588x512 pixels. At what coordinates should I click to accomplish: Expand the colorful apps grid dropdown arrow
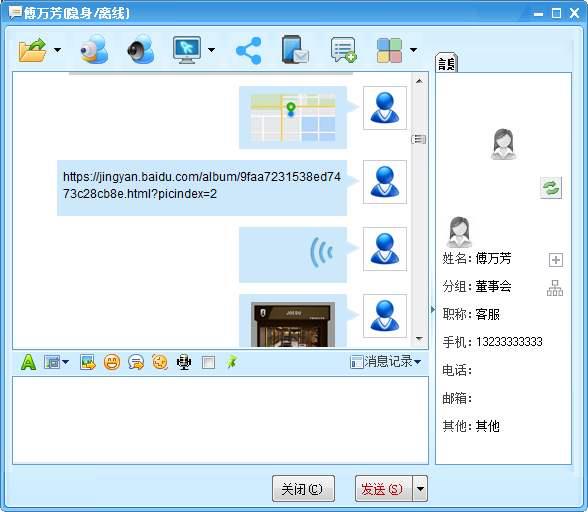click(413, 50)
